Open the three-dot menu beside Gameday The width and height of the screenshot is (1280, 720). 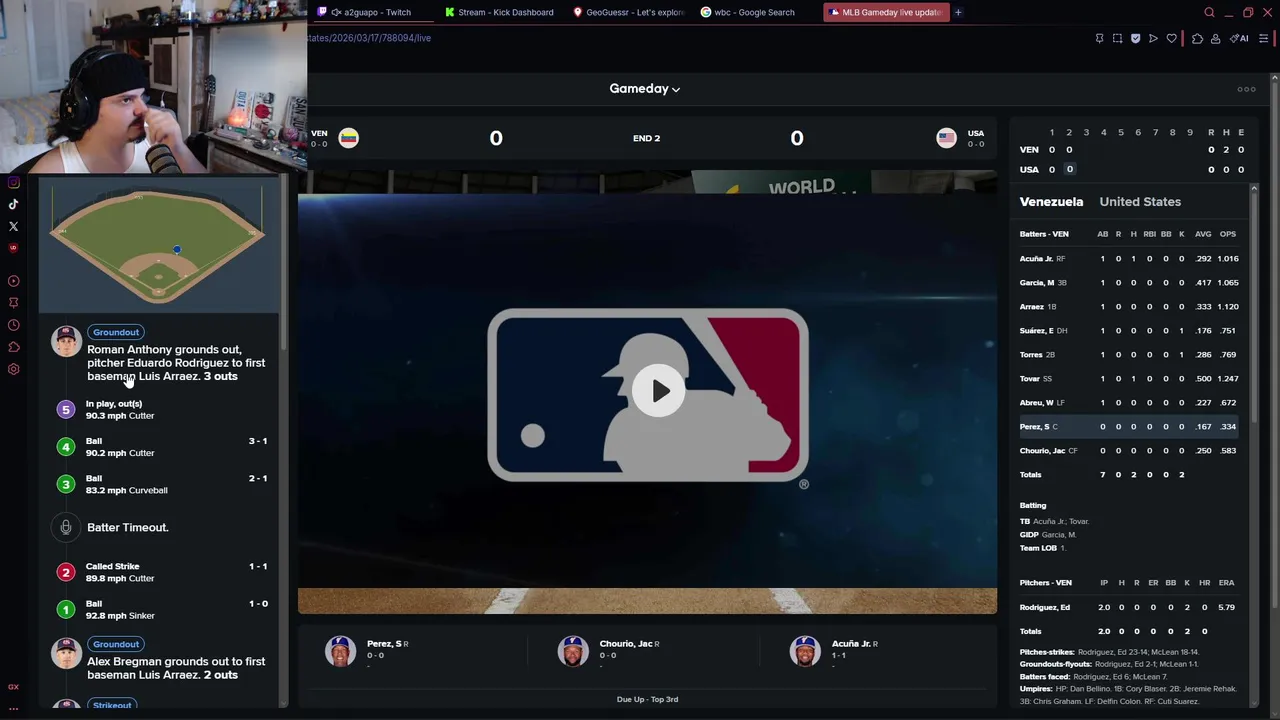click(1246, 89)
